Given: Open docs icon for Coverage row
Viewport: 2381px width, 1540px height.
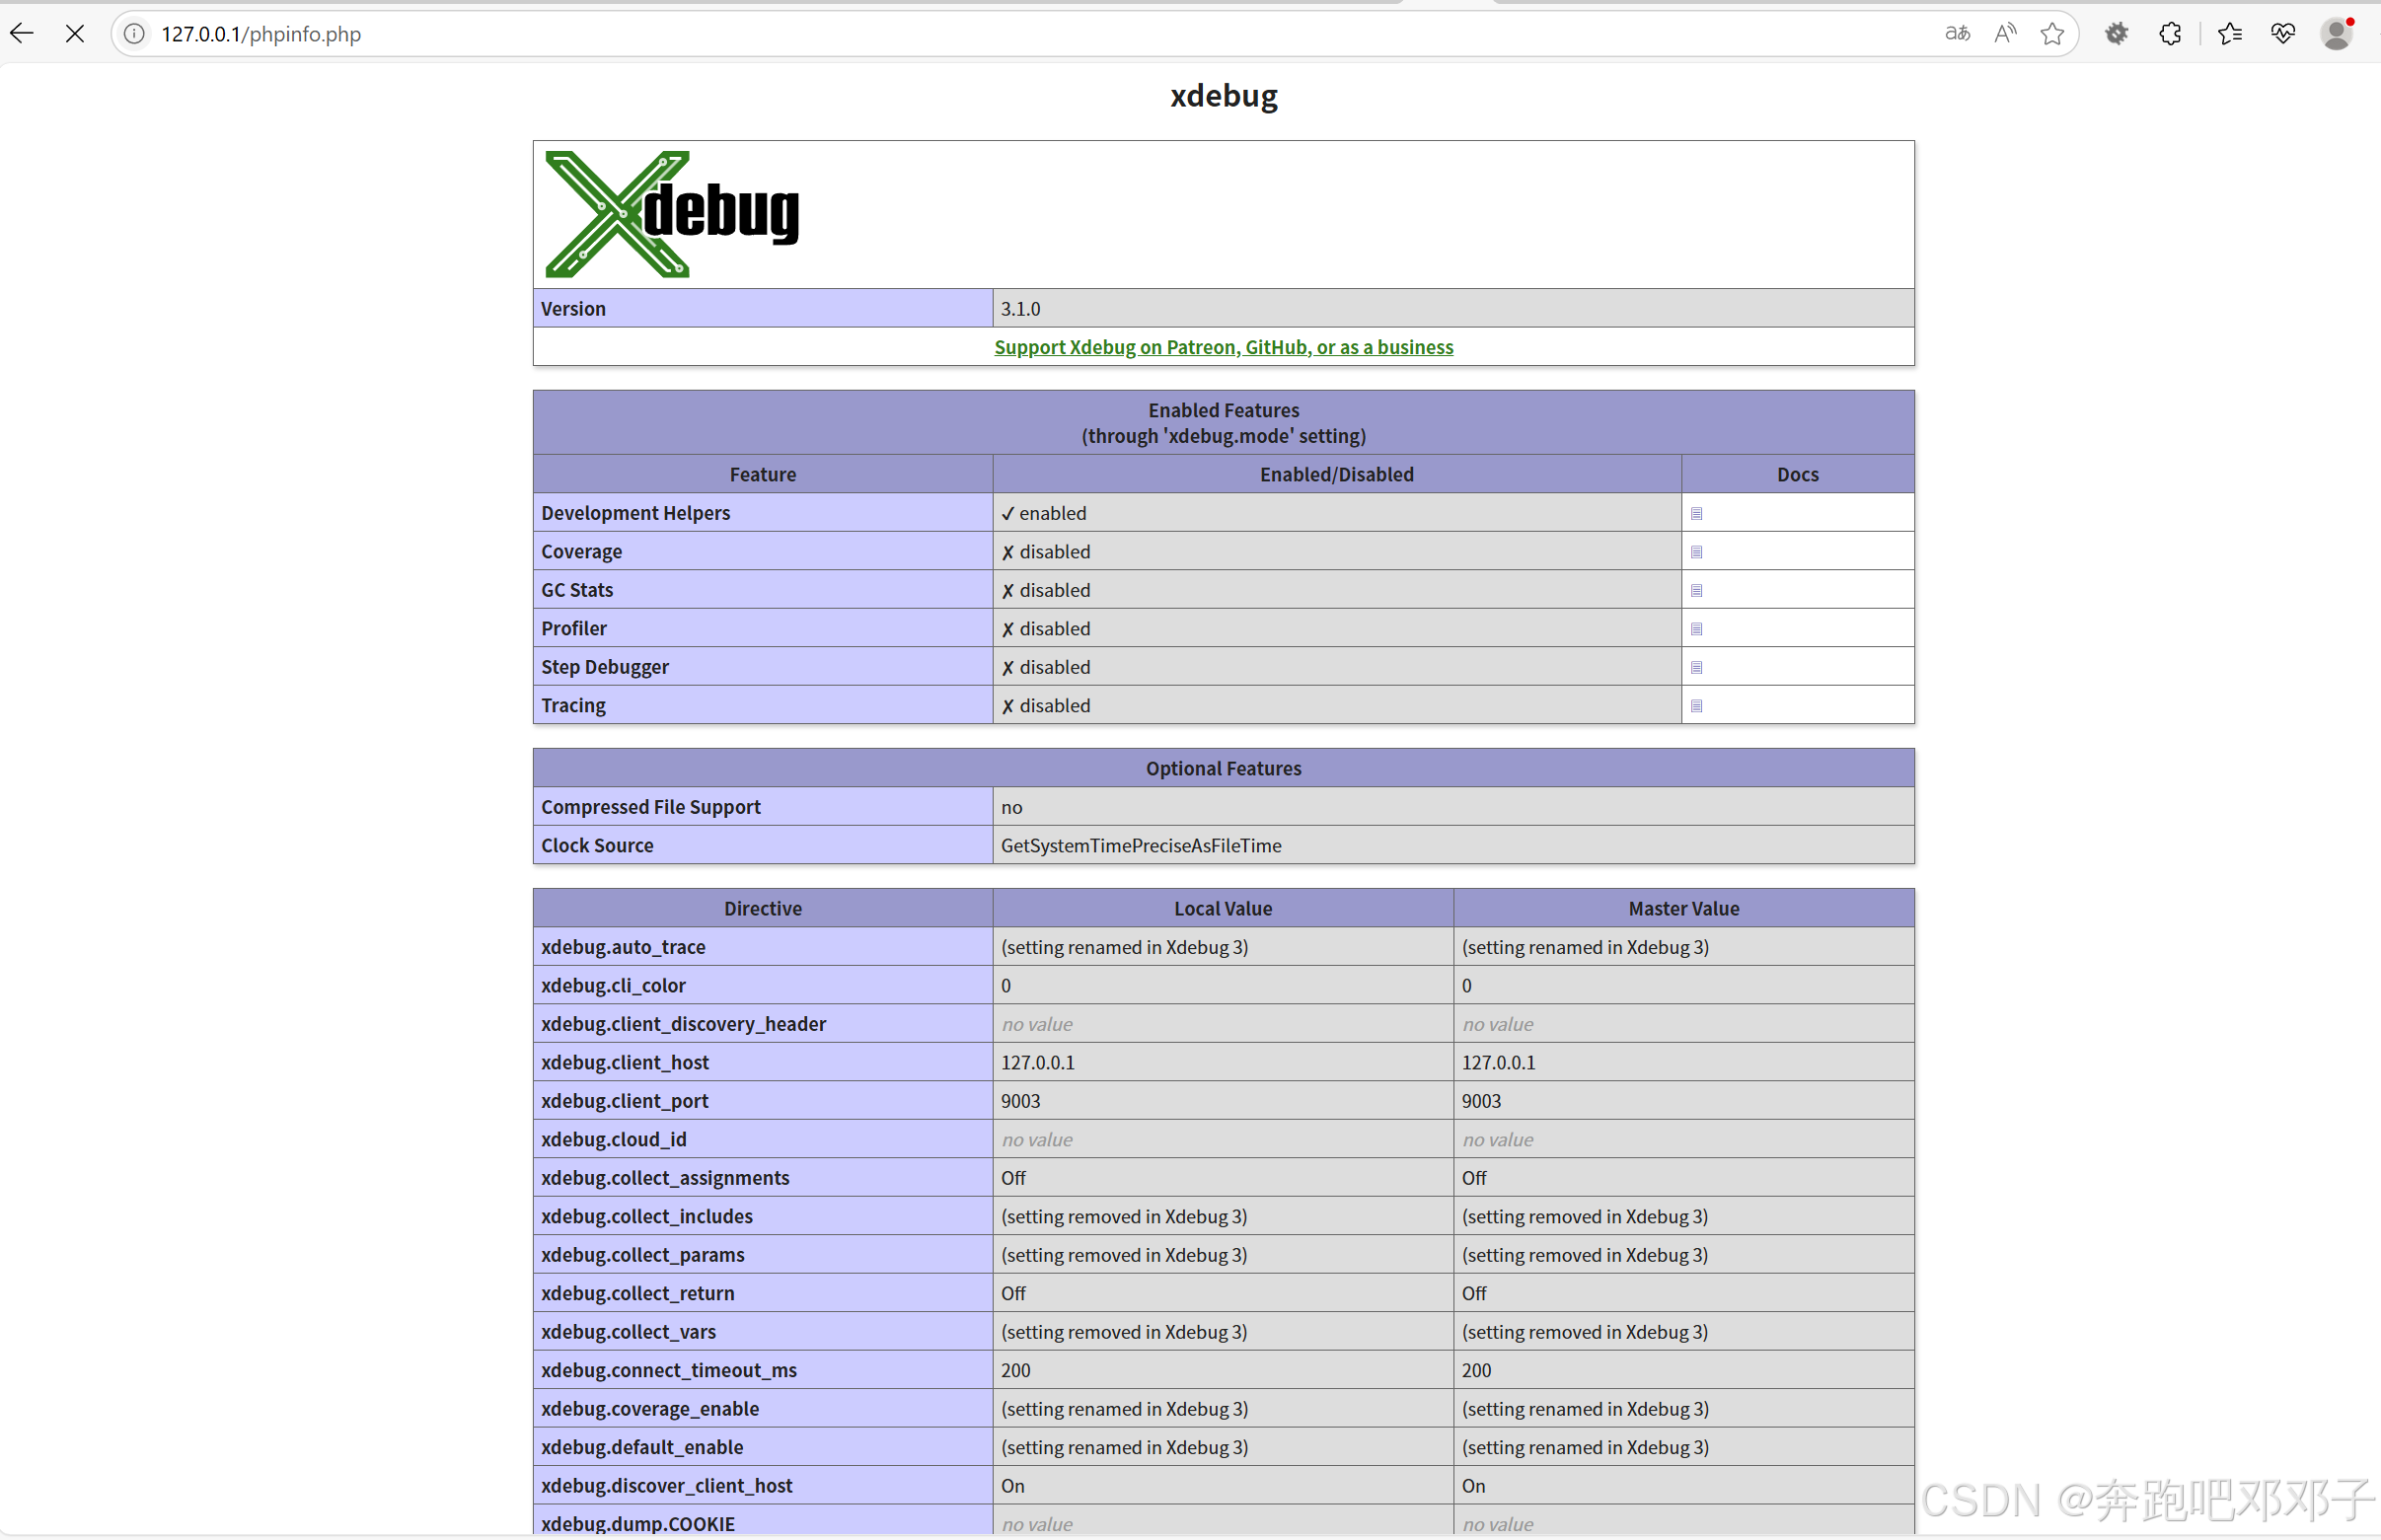Looking at the screenshot, I should (x=1696, y=552).
